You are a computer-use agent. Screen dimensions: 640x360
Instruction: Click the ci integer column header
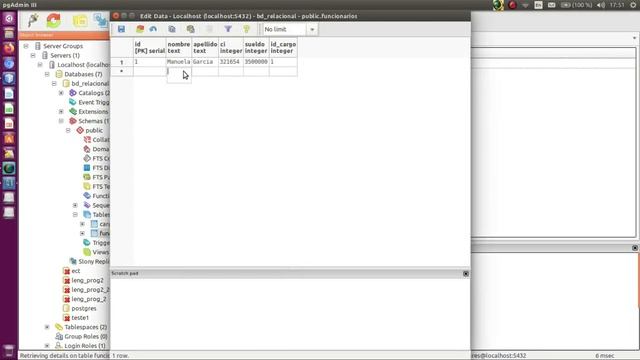tap(231, 47)
